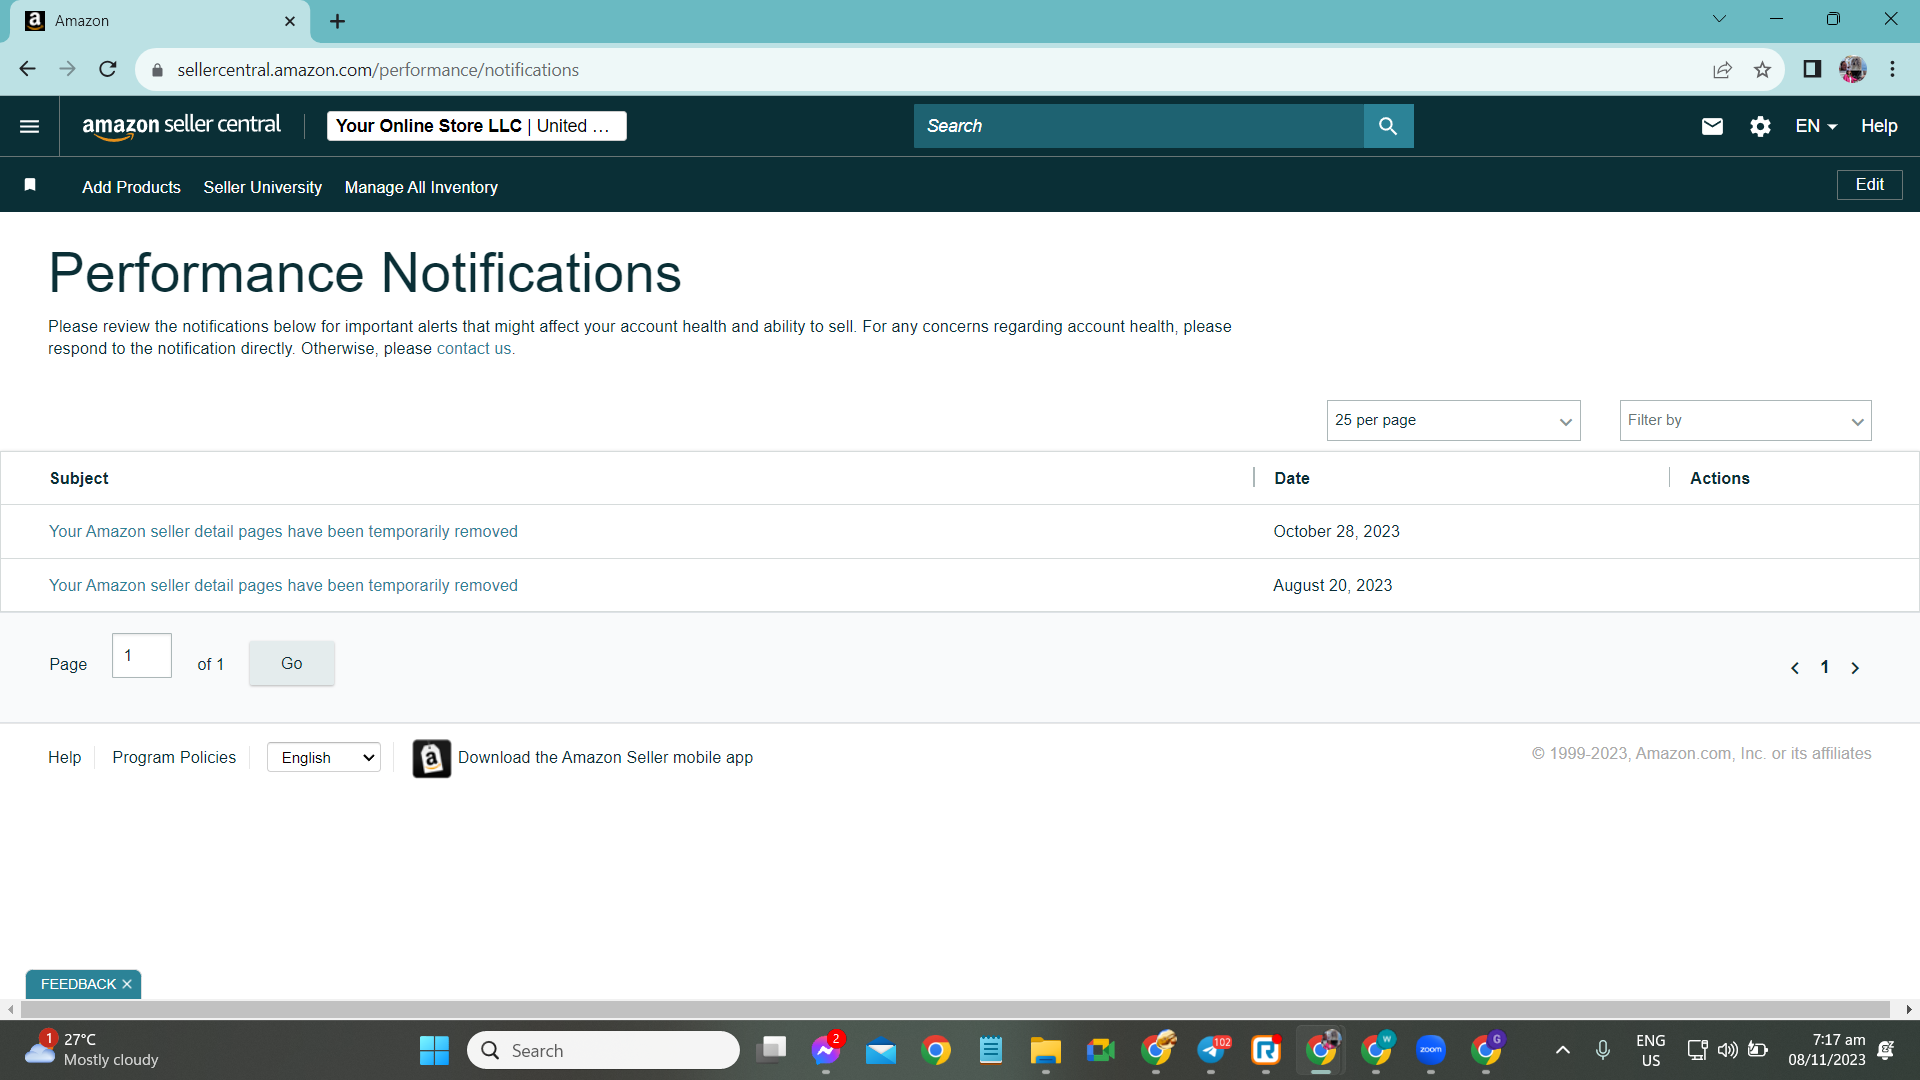The height and width of the screenshot is (1080, 1920).
Task: Expand the Filter by dropdown
Action: point(1745,421)
